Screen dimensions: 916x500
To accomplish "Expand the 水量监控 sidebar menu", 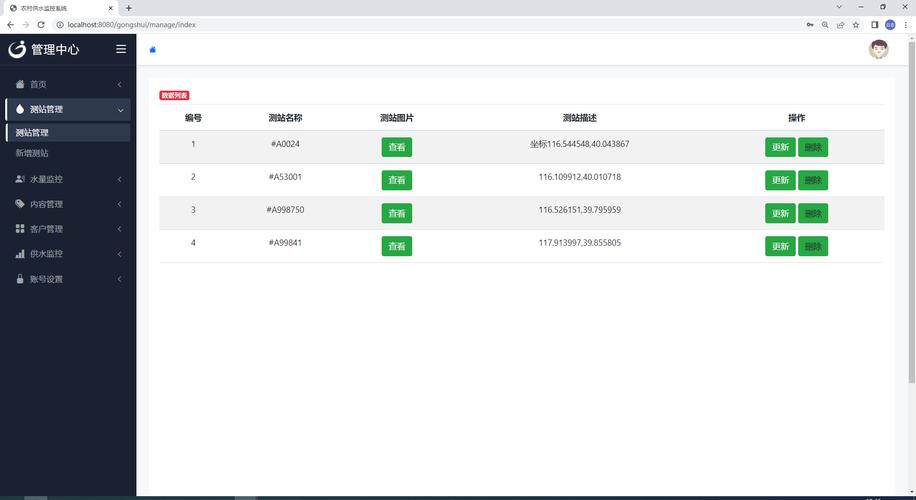I will tap(68, 179).
